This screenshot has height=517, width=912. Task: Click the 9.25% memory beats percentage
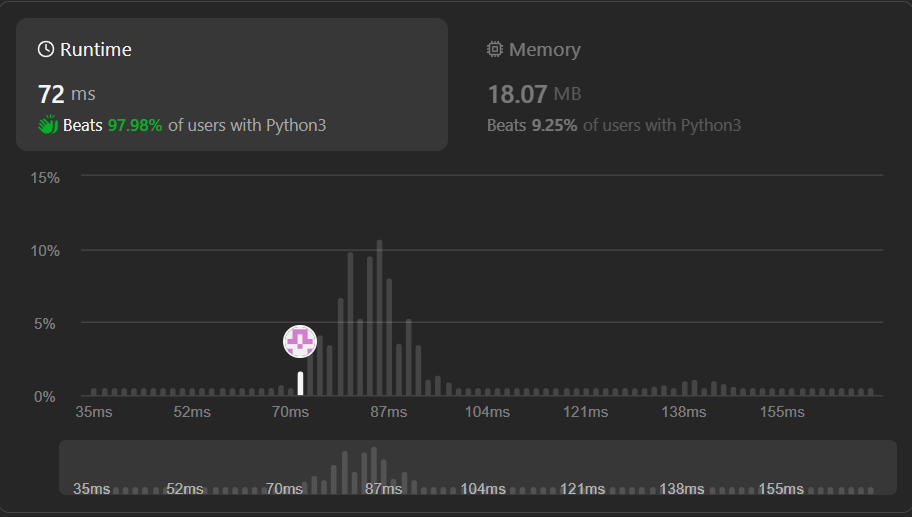tap(553, 125)
